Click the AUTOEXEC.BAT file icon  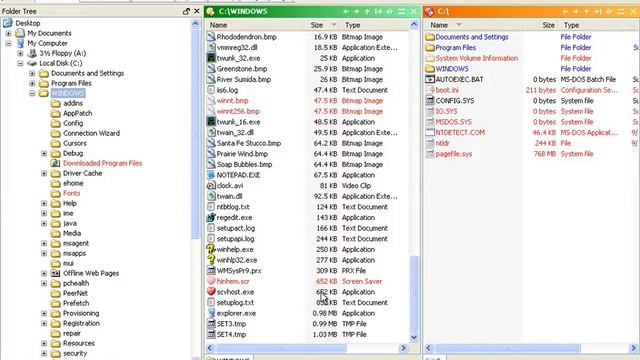point(429,79)
